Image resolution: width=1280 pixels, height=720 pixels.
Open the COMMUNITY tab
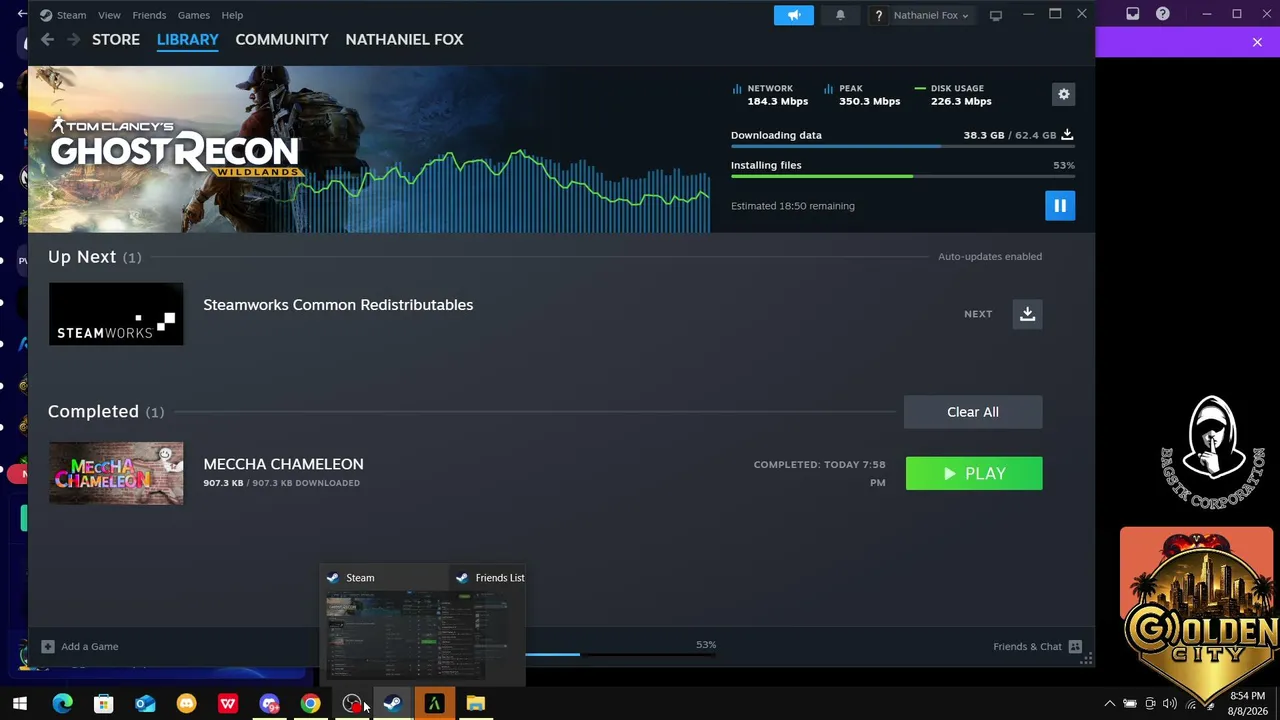(x=282, y=39)
